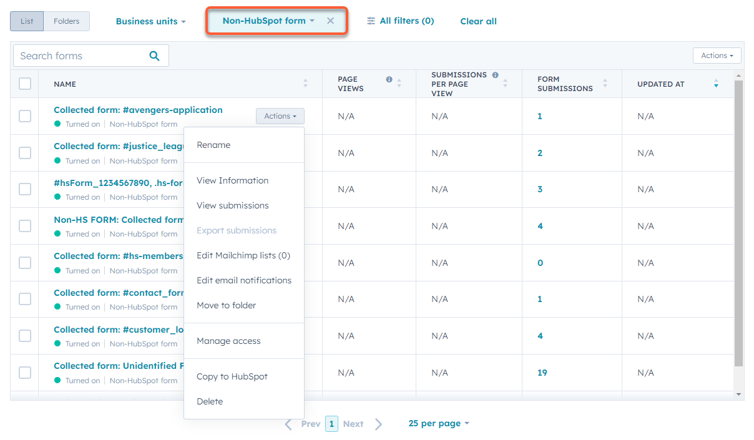Open Collected form: #avengers-application link
This screenshot has width=754, height=440.
138,110
